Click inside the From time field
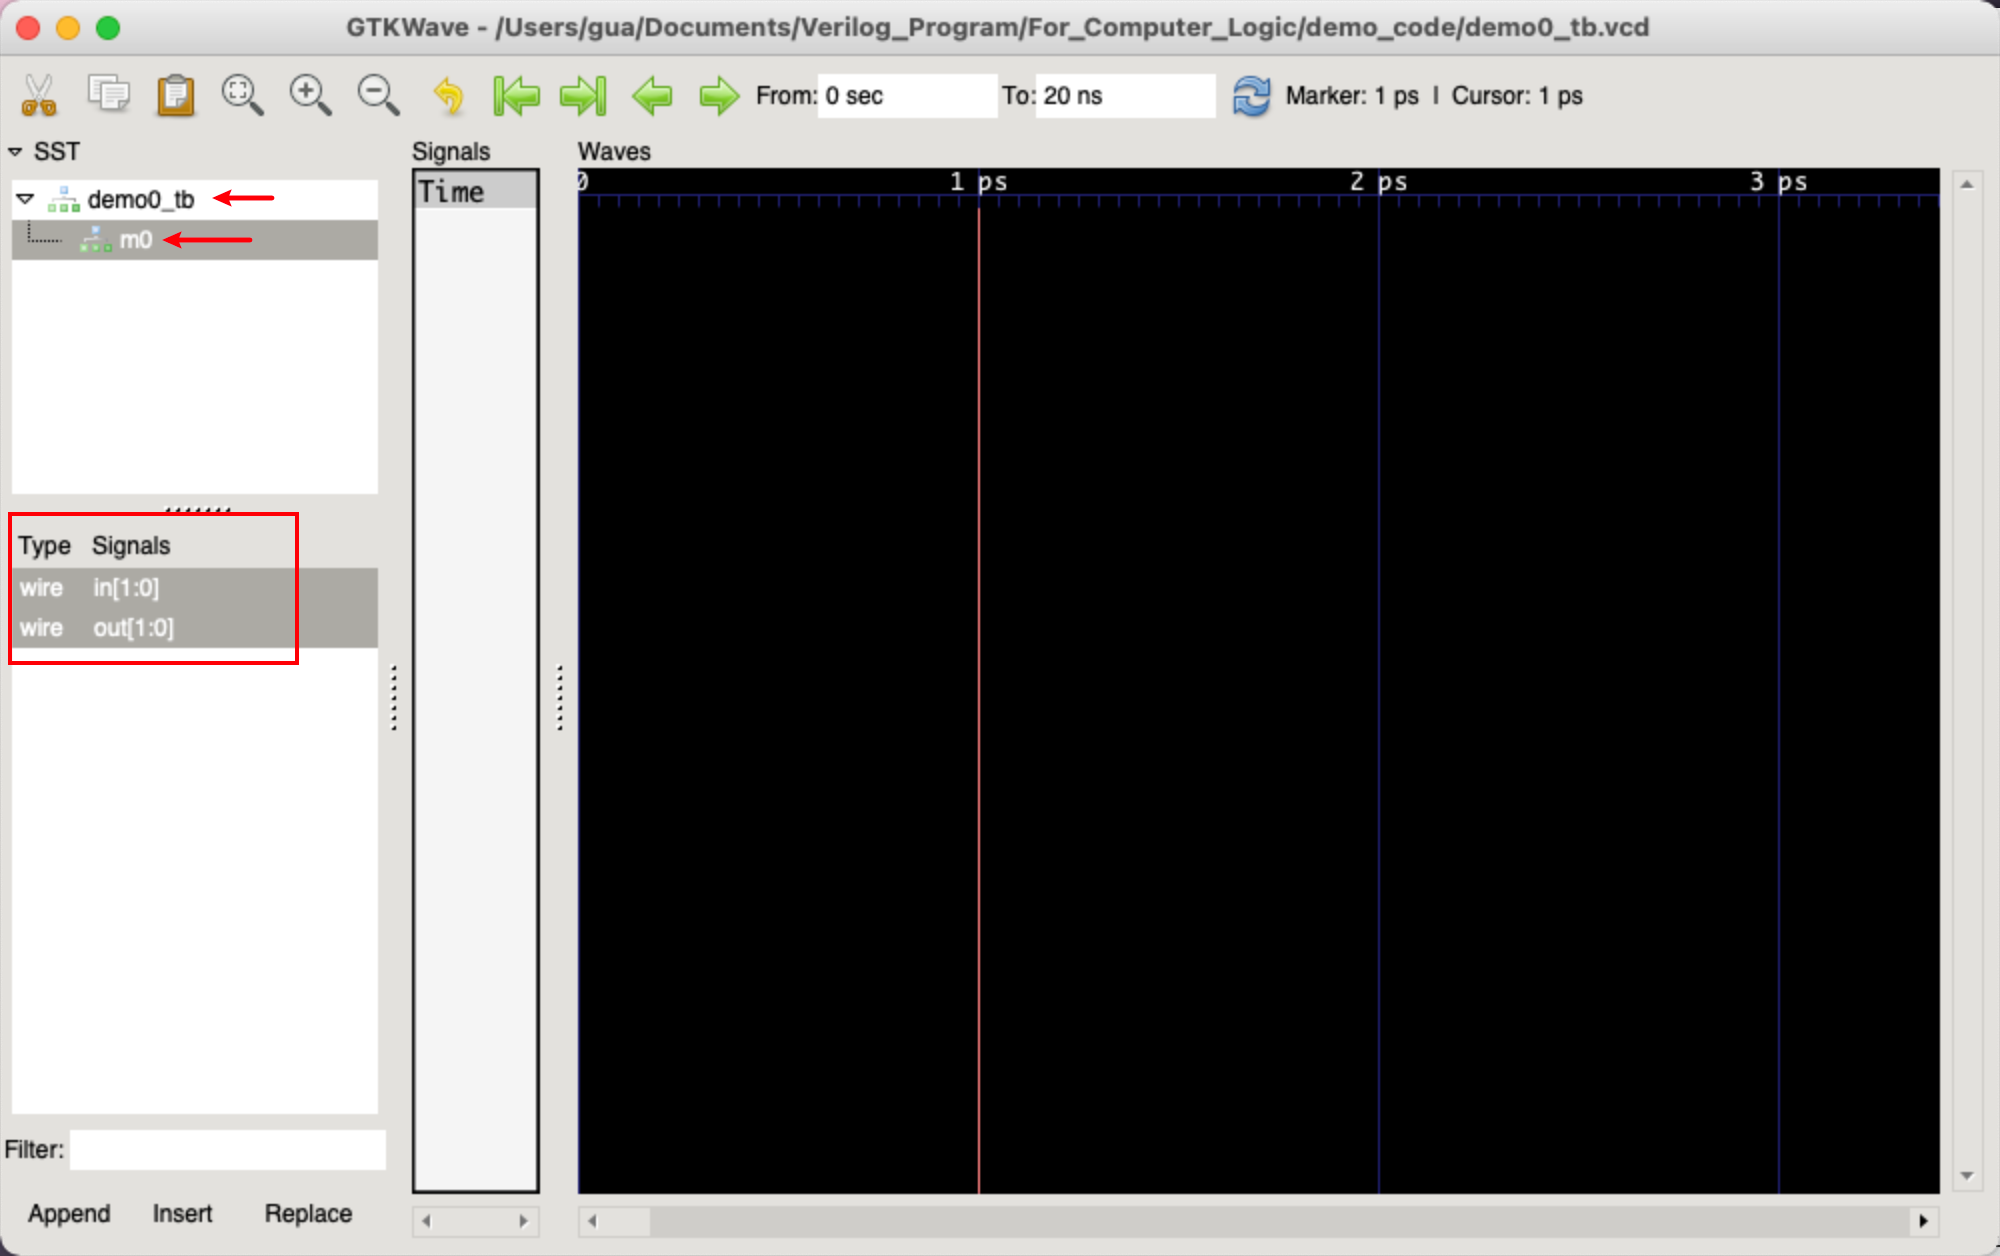The height and width of the screenshot is (1256, 2000). (907, 96)
